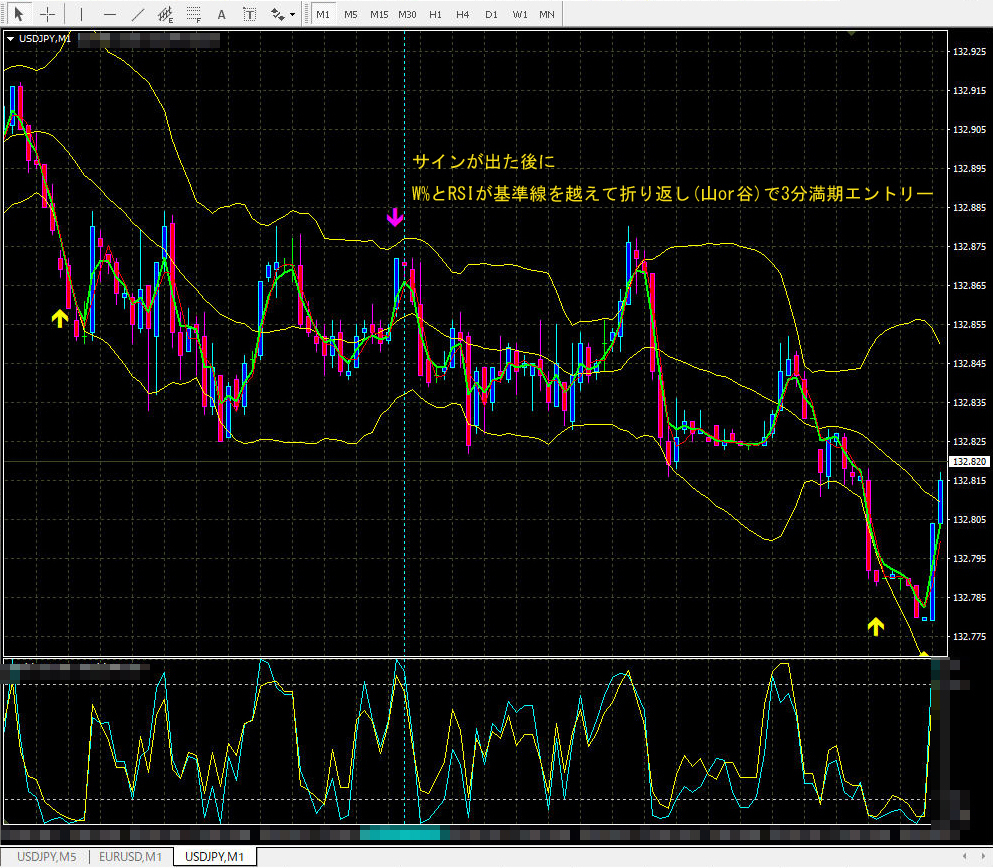993x868 pixels.
Task: Activate the Crosshair tool
Action: (47, 14)
